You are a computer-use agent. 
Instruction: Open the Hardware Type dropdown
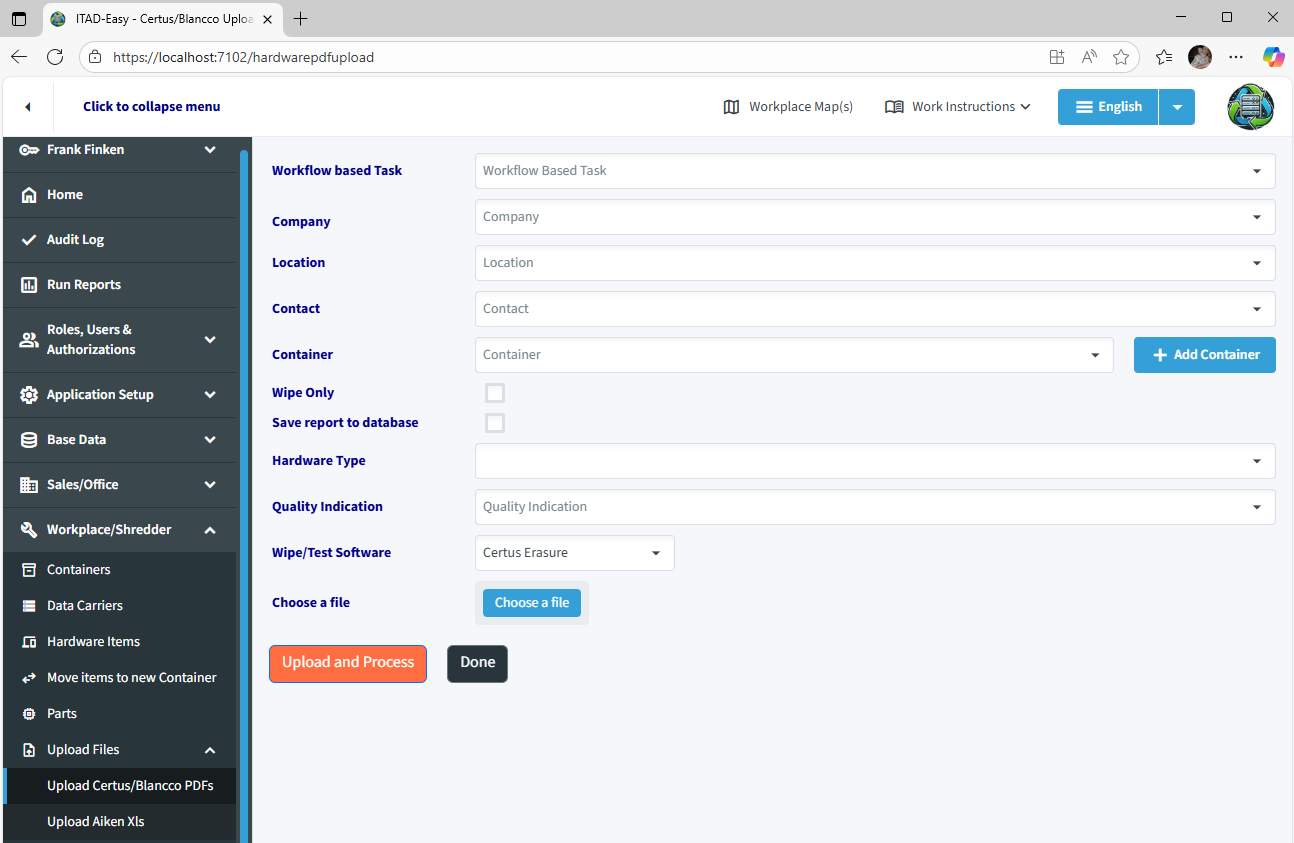point(875,461)
